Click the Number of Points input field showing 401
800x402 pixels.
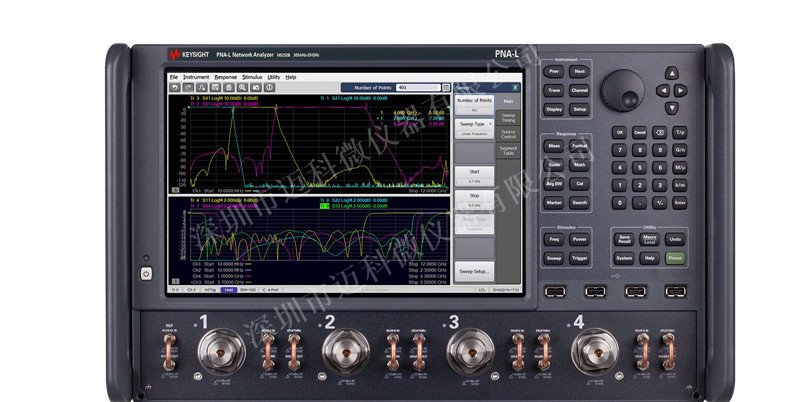[418, 88]
